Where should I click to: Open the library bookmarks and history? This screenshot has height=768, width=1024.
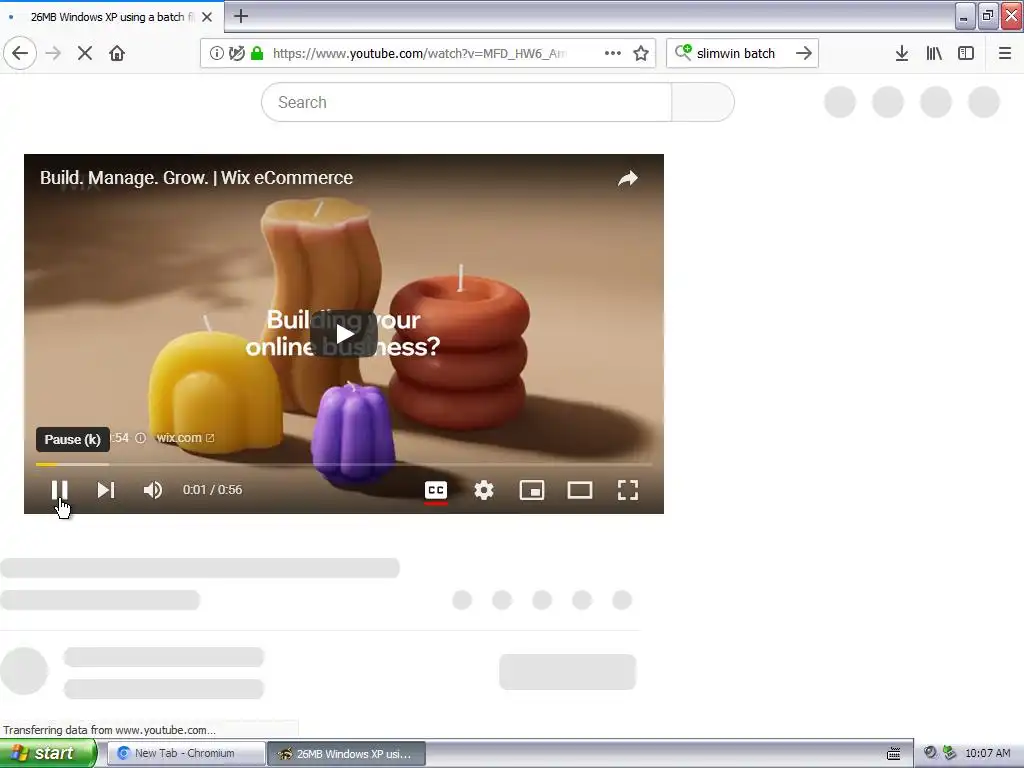pyautogui.click(x=934, y=53)
